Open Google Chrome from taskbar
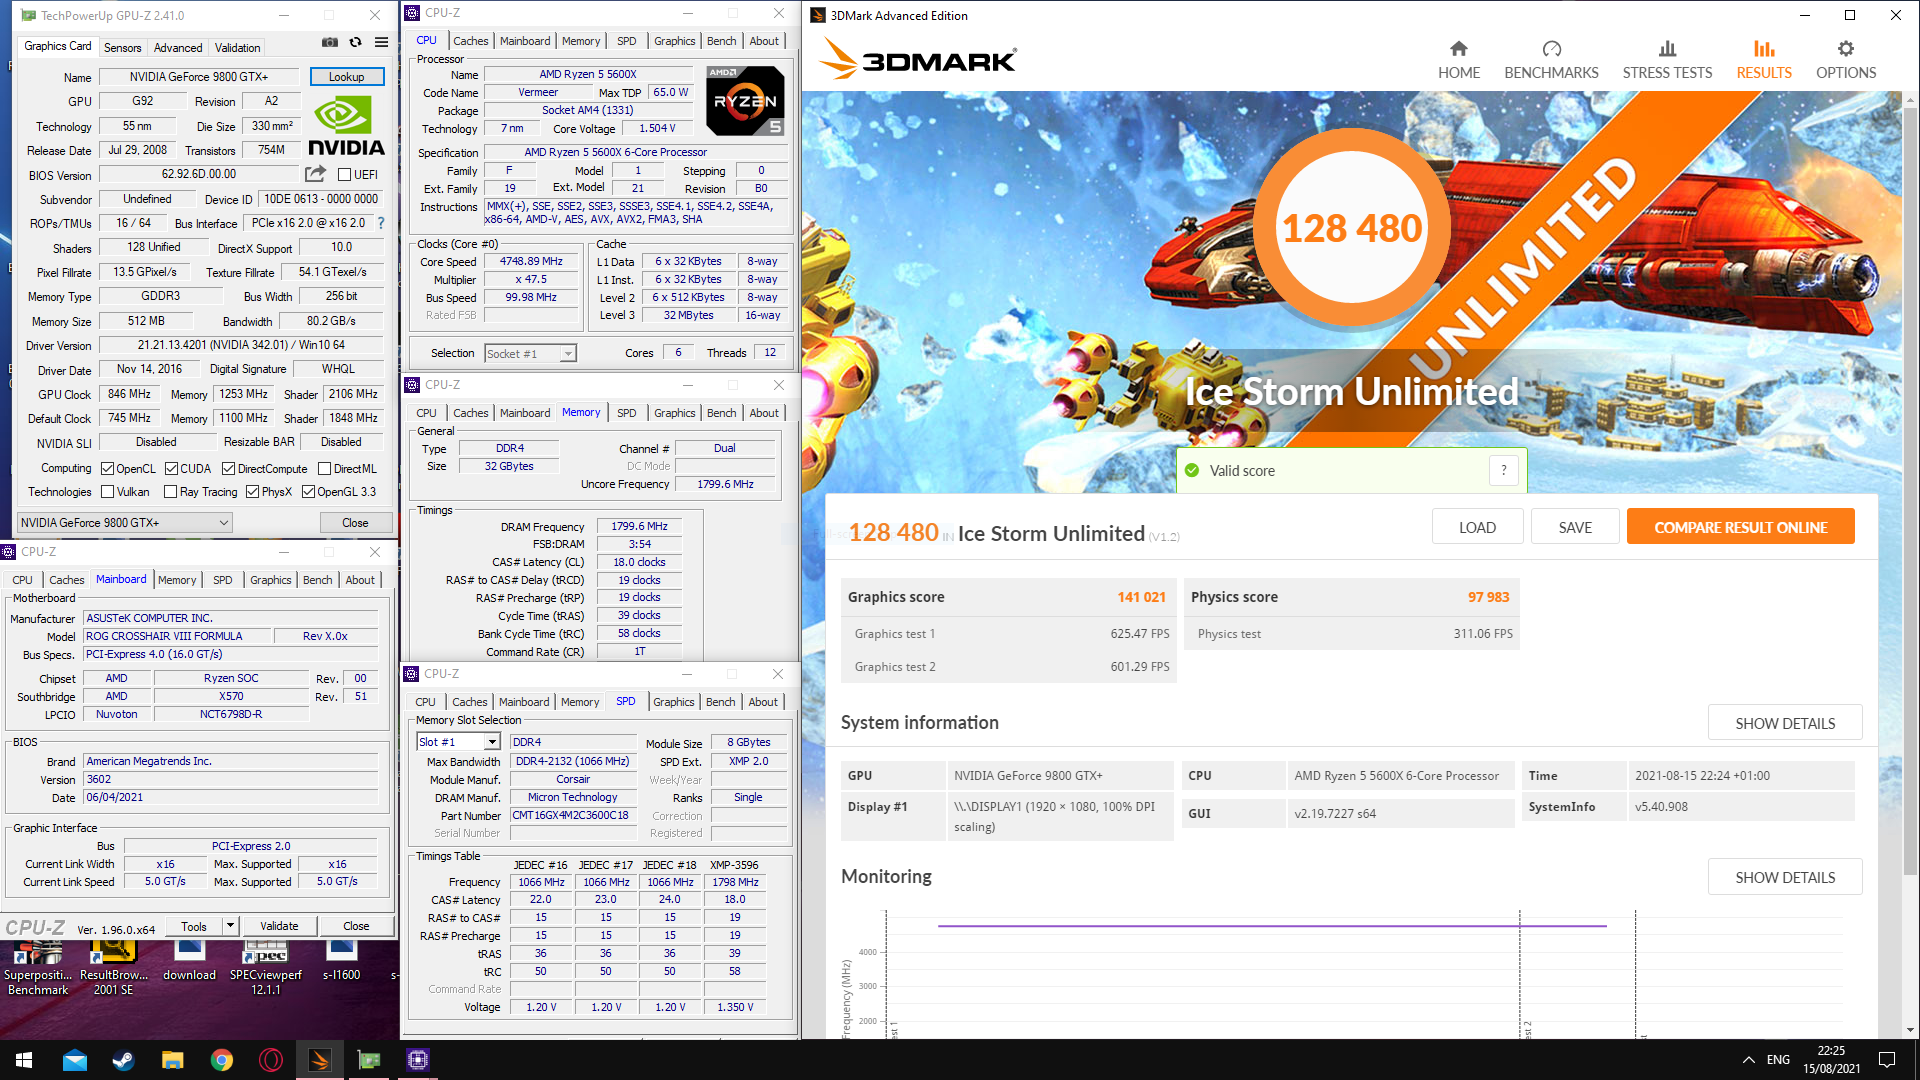Image resolution: width=1920 pixels, height=1080 pixels. tap(221, 1060)
